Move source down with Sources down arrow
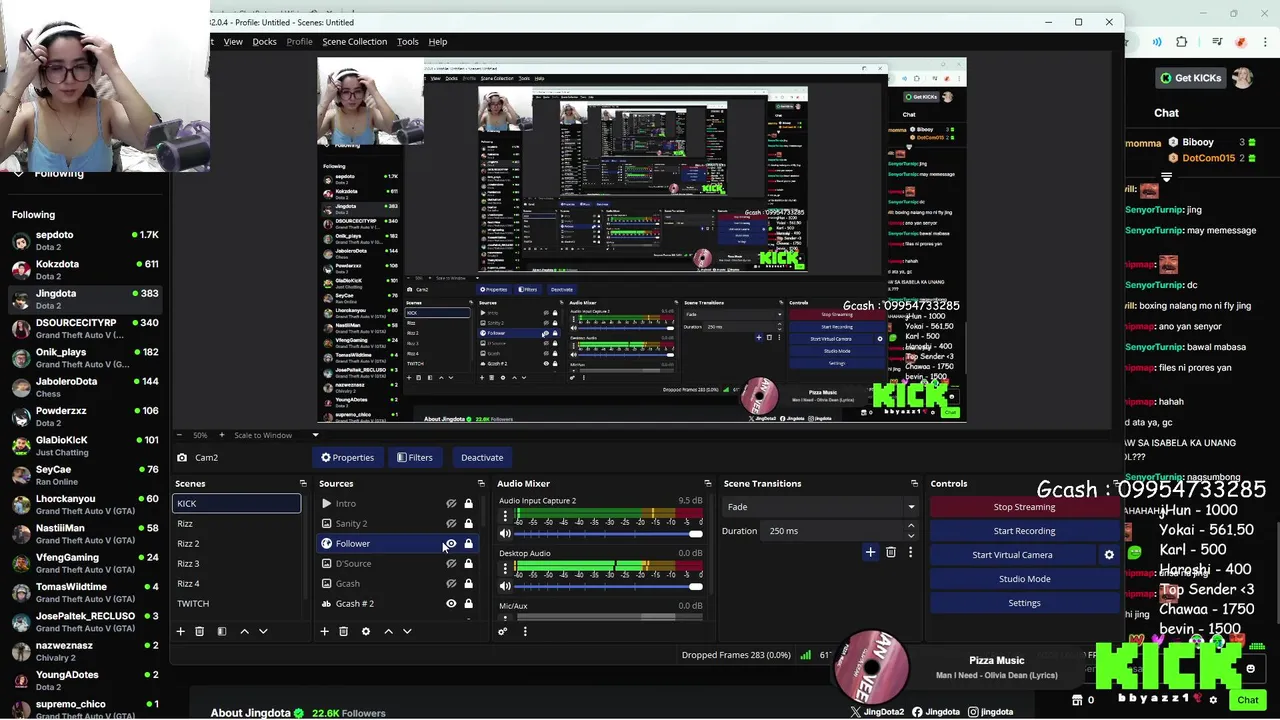 click(407, 631)
